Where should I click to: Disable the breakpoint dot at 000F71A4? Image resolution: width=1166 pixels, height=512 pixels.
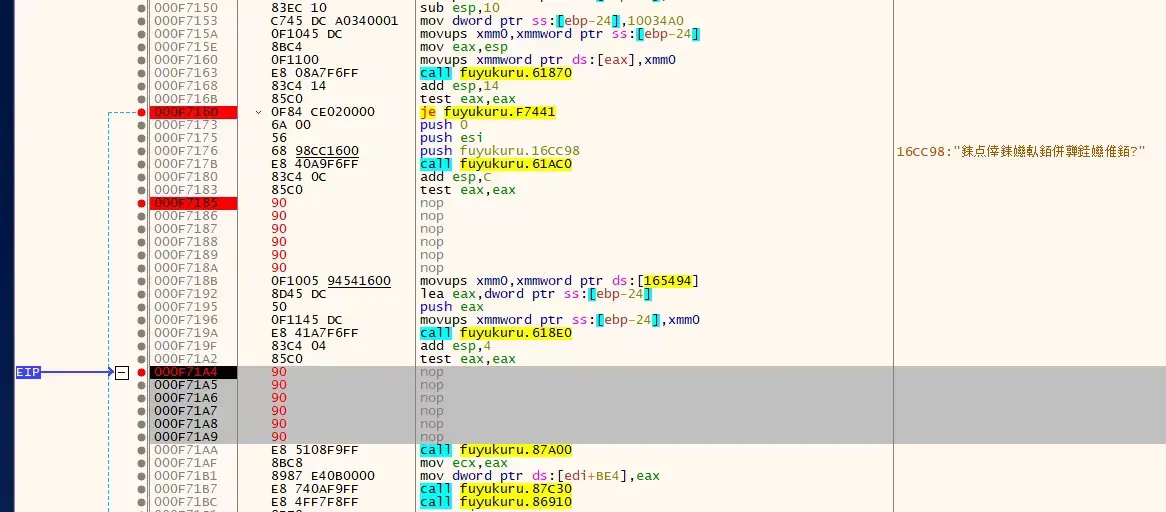(141, 372)
